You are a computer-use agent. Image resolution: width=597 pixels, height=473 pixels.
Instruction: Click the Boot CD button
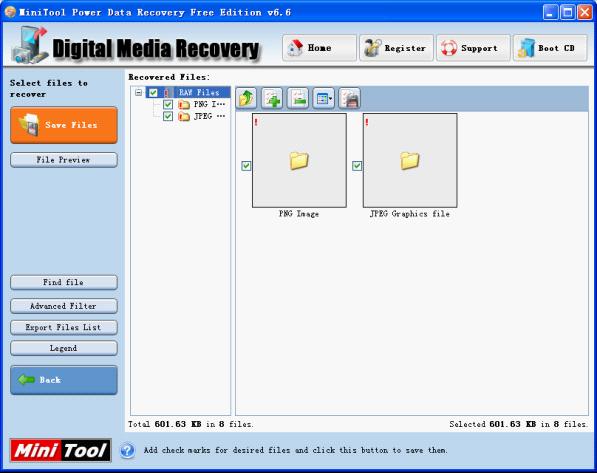(550, 48)
